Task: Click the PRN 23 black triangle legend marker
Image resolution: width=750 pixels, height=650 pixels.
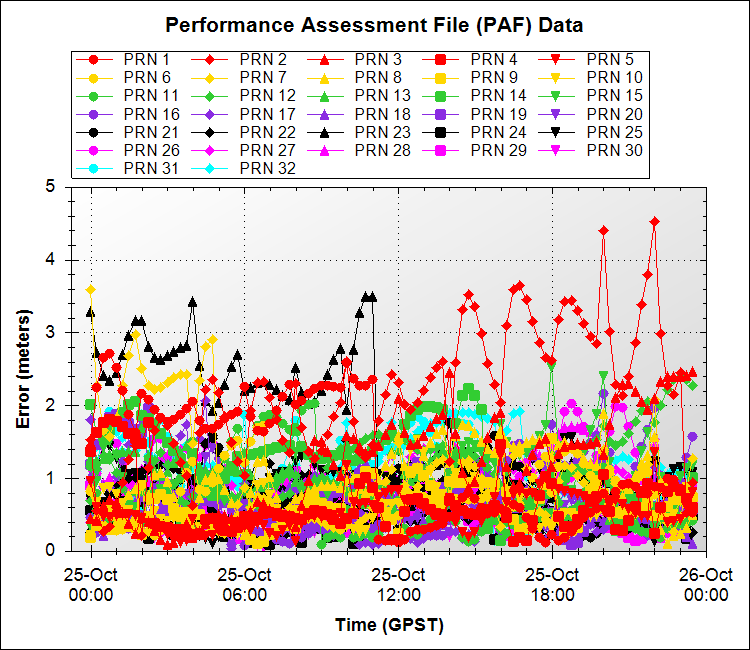Action: [324, 132]
